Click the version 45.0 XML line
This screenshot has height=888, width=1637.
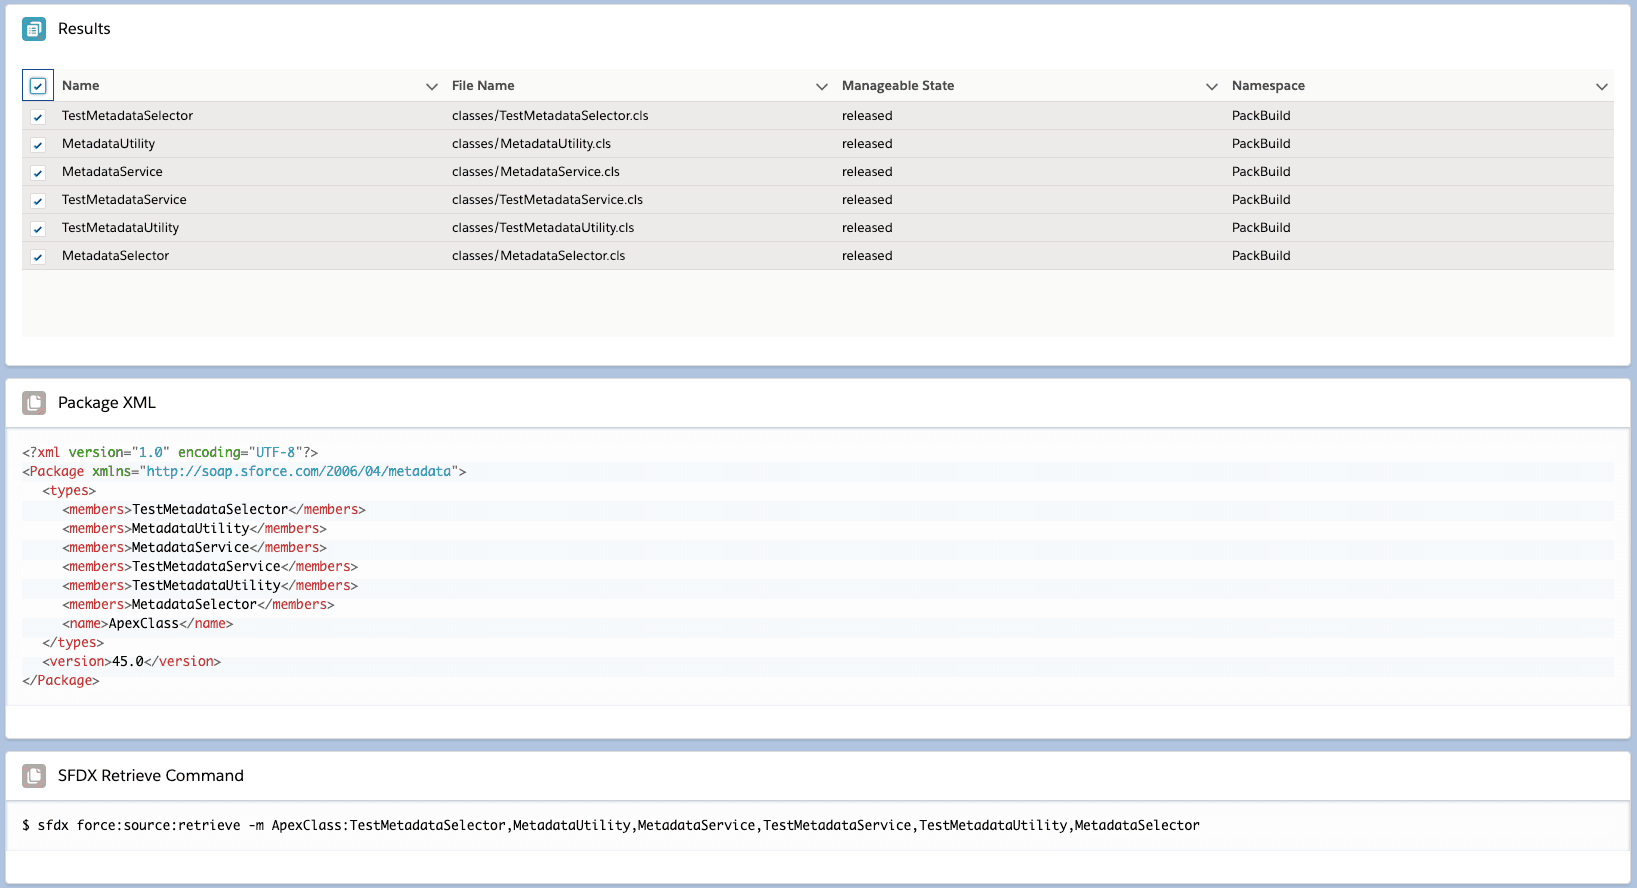click(x=131, y=662)
